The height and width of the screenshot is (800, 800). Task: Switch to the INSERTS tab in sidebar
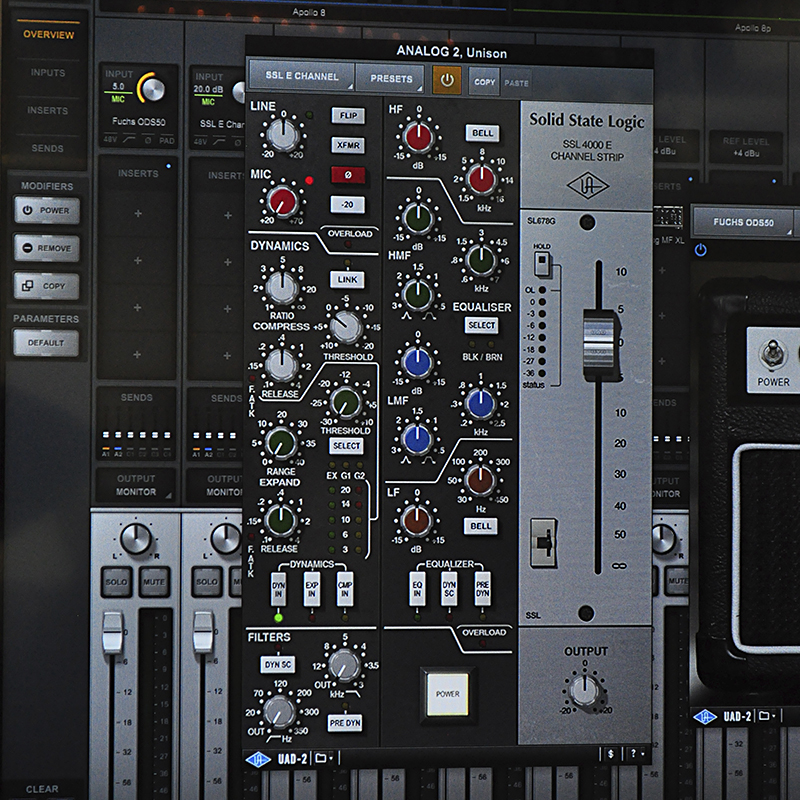point(47,110)
